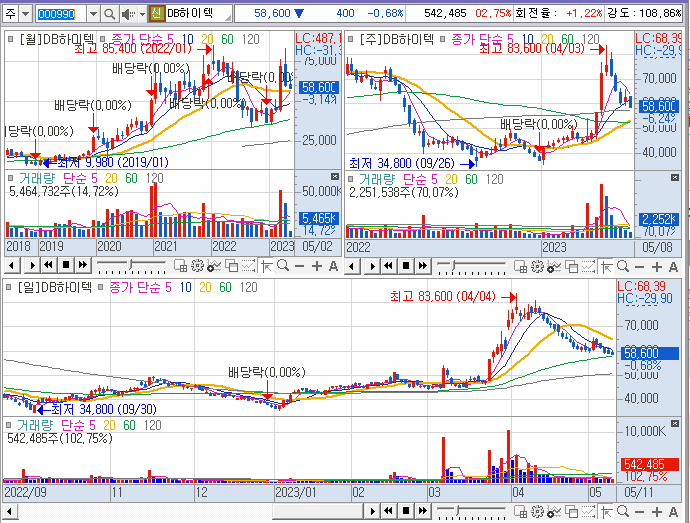This screenshot has width=690, height=523.
Task: Open dropdown arrow beside speaker icon
Action: pyautogui.click(x=142, y=14)
